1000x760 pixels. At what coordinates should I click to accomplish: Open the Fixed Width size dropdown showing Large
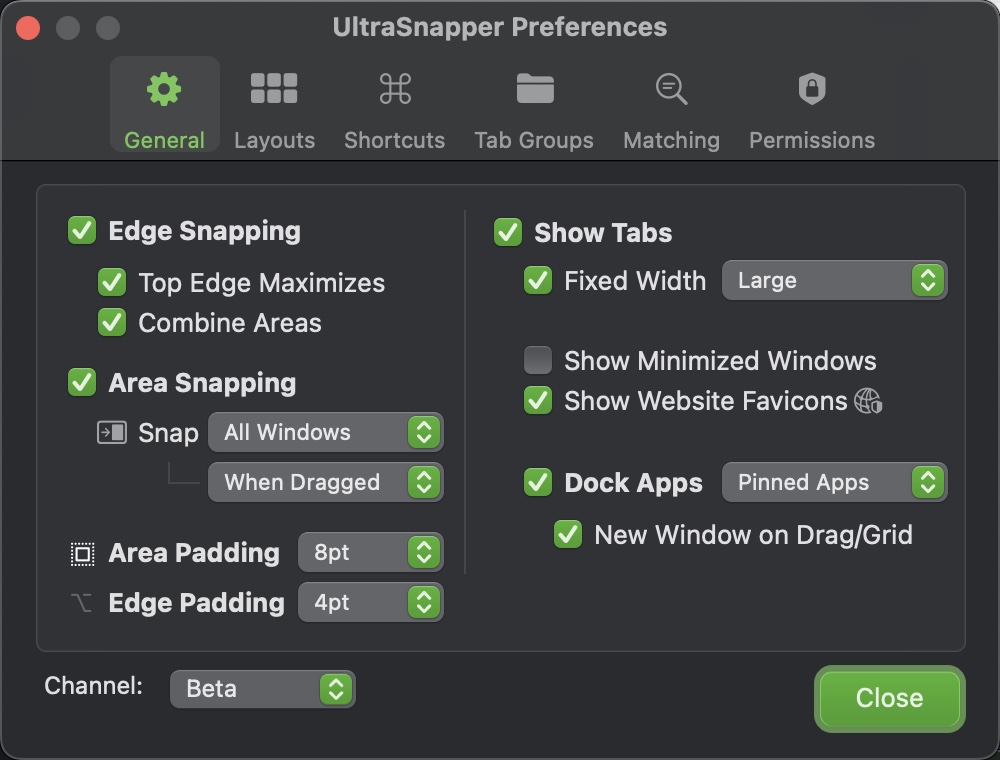(834, 280)
